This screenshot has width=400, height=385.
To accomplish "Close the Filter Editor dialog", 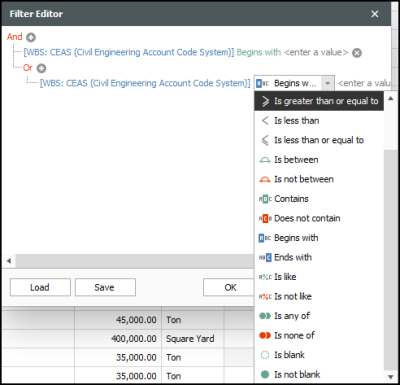I will click(x=375, y=14).
